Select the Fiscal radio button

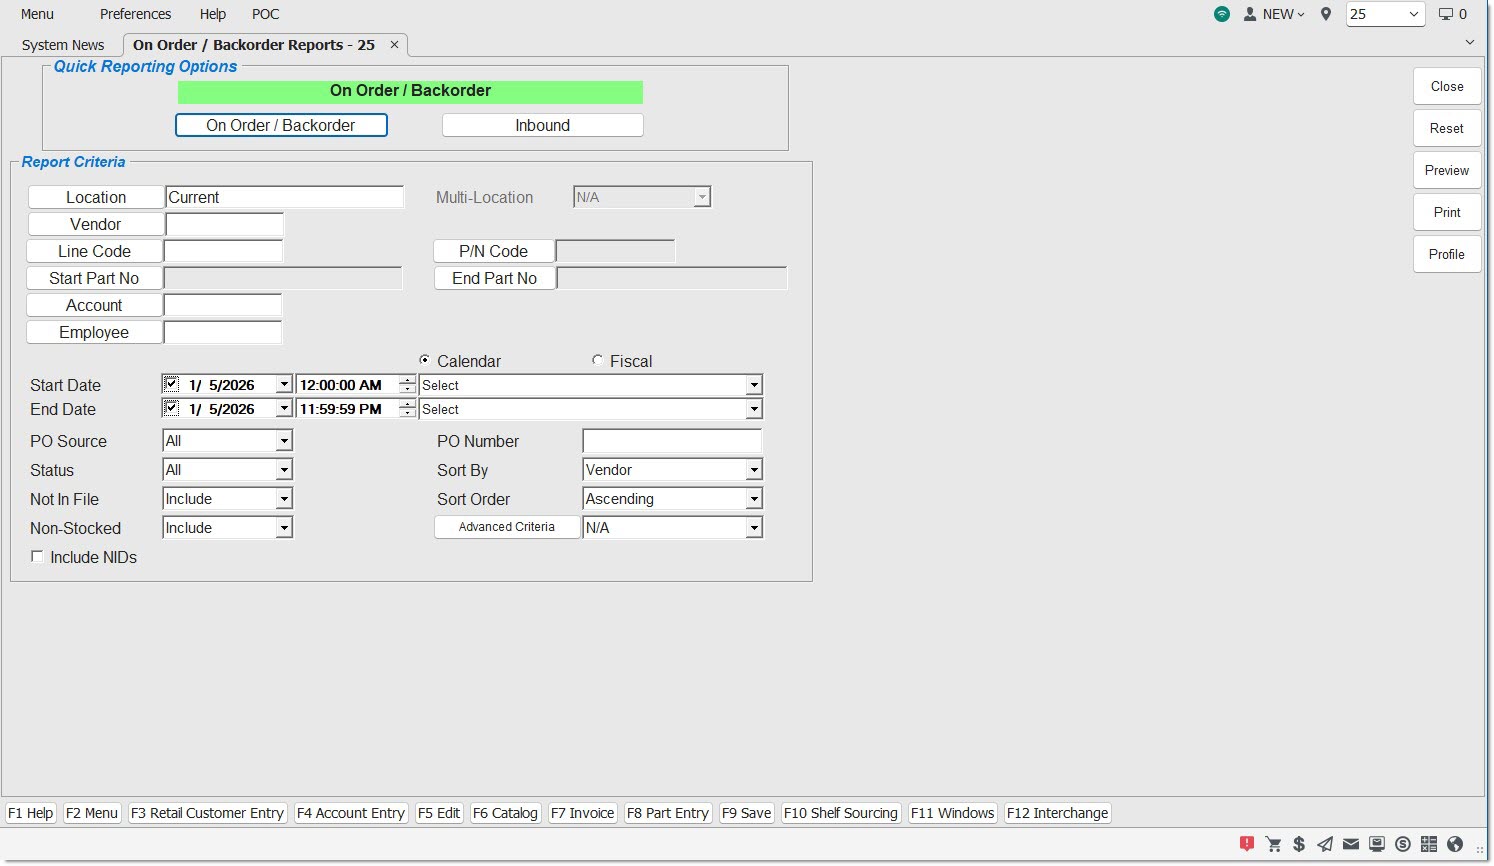pos(598,361)
